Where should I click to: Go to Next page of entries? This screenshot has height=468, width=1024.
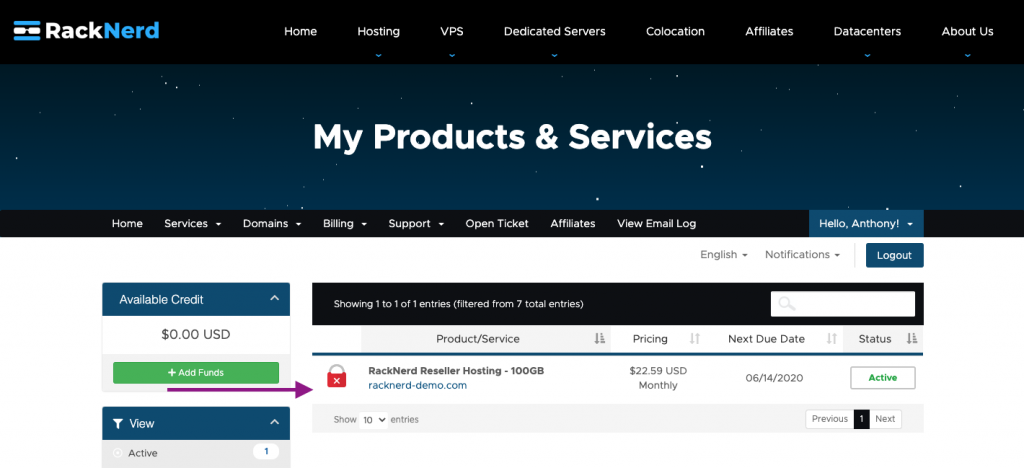(x=886, y=419)
